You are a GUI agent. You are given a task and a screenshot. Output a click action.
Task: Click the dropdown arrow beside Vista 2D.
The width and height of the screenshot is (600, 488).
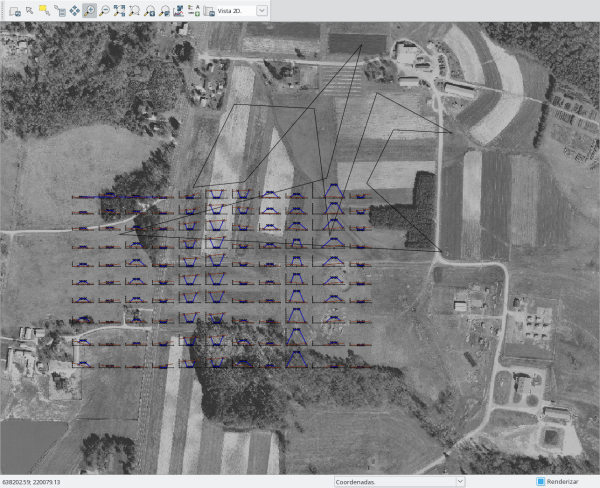pyautogui.click(x=262, y=10)
